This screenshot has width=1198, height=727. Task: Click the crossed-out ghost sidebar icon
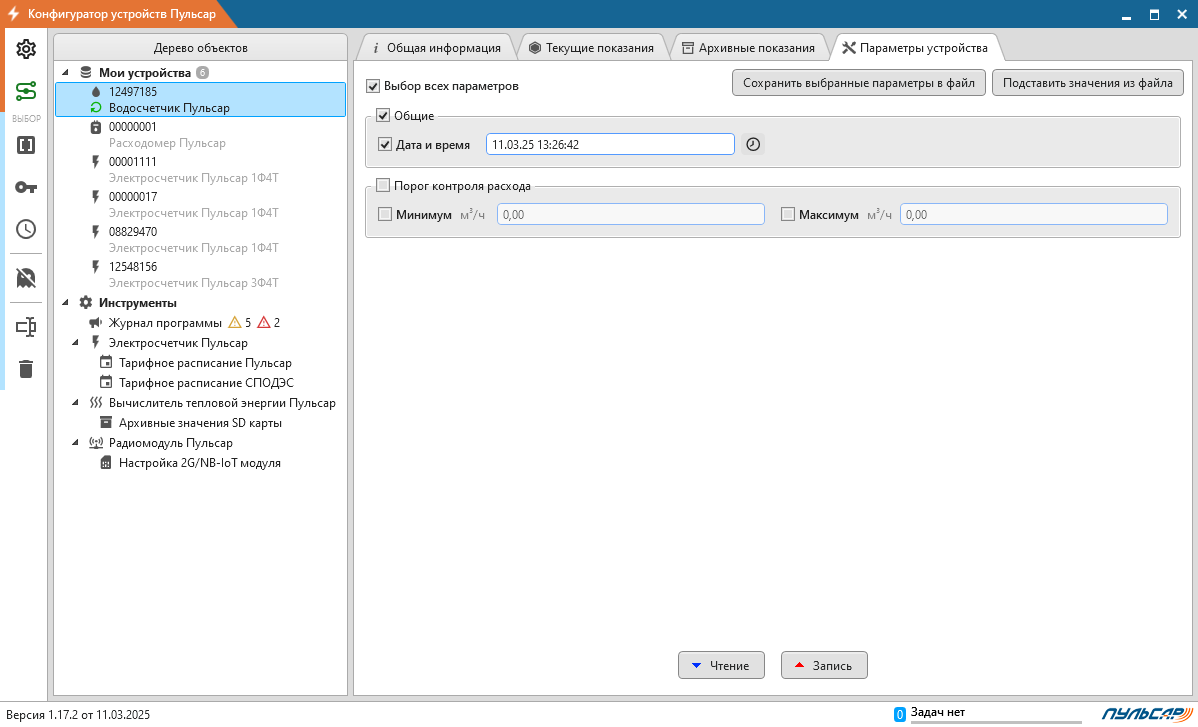[x=26, y=278]
